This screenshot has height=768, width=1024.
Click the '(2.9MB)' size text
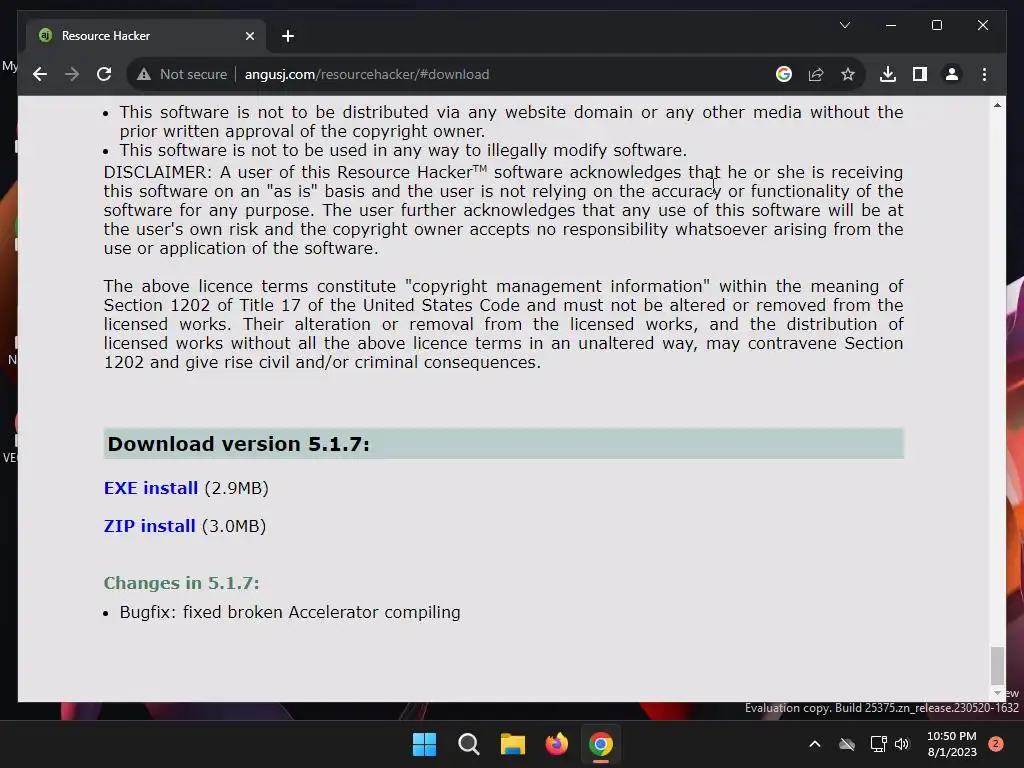(236, 488)
